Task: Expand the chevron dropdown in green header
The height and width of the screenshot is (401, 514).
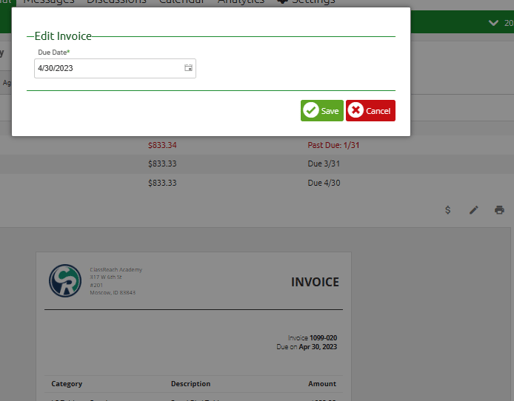Action: tap(493, 23)
